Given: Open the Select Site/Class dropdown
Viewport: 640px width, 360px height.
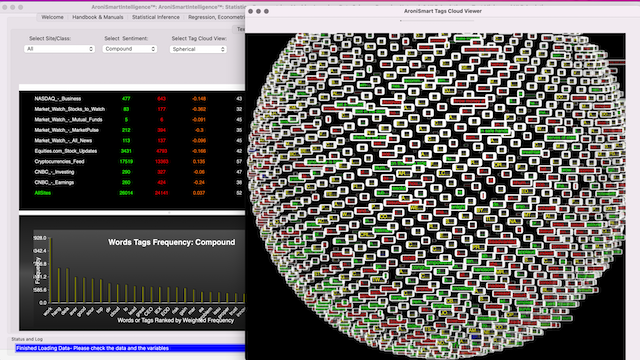Looking at the screenshot, I should pos(60,49).
